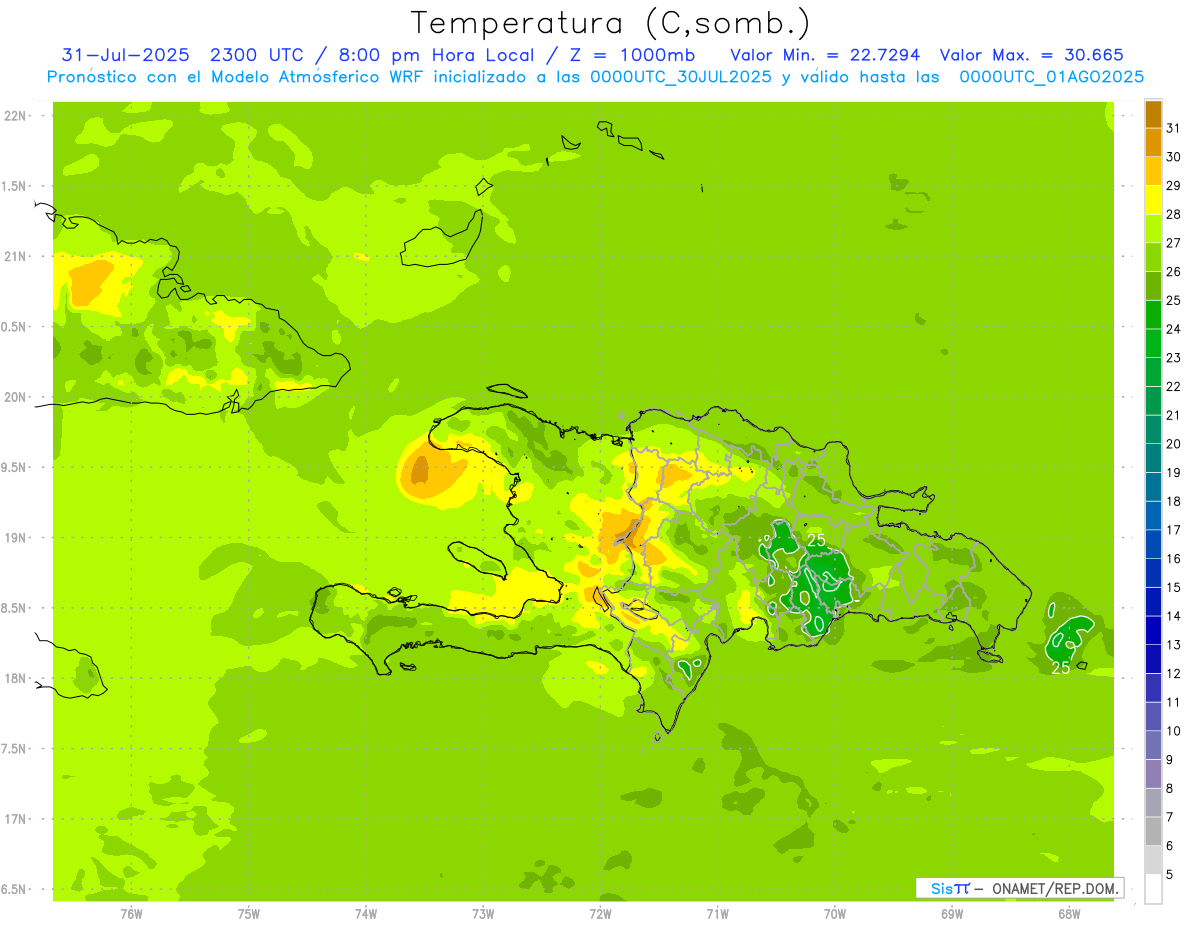This screenshot has height=927, width=1200.
Task: Click the "17N" latitude label
Action: click(15, 819)
